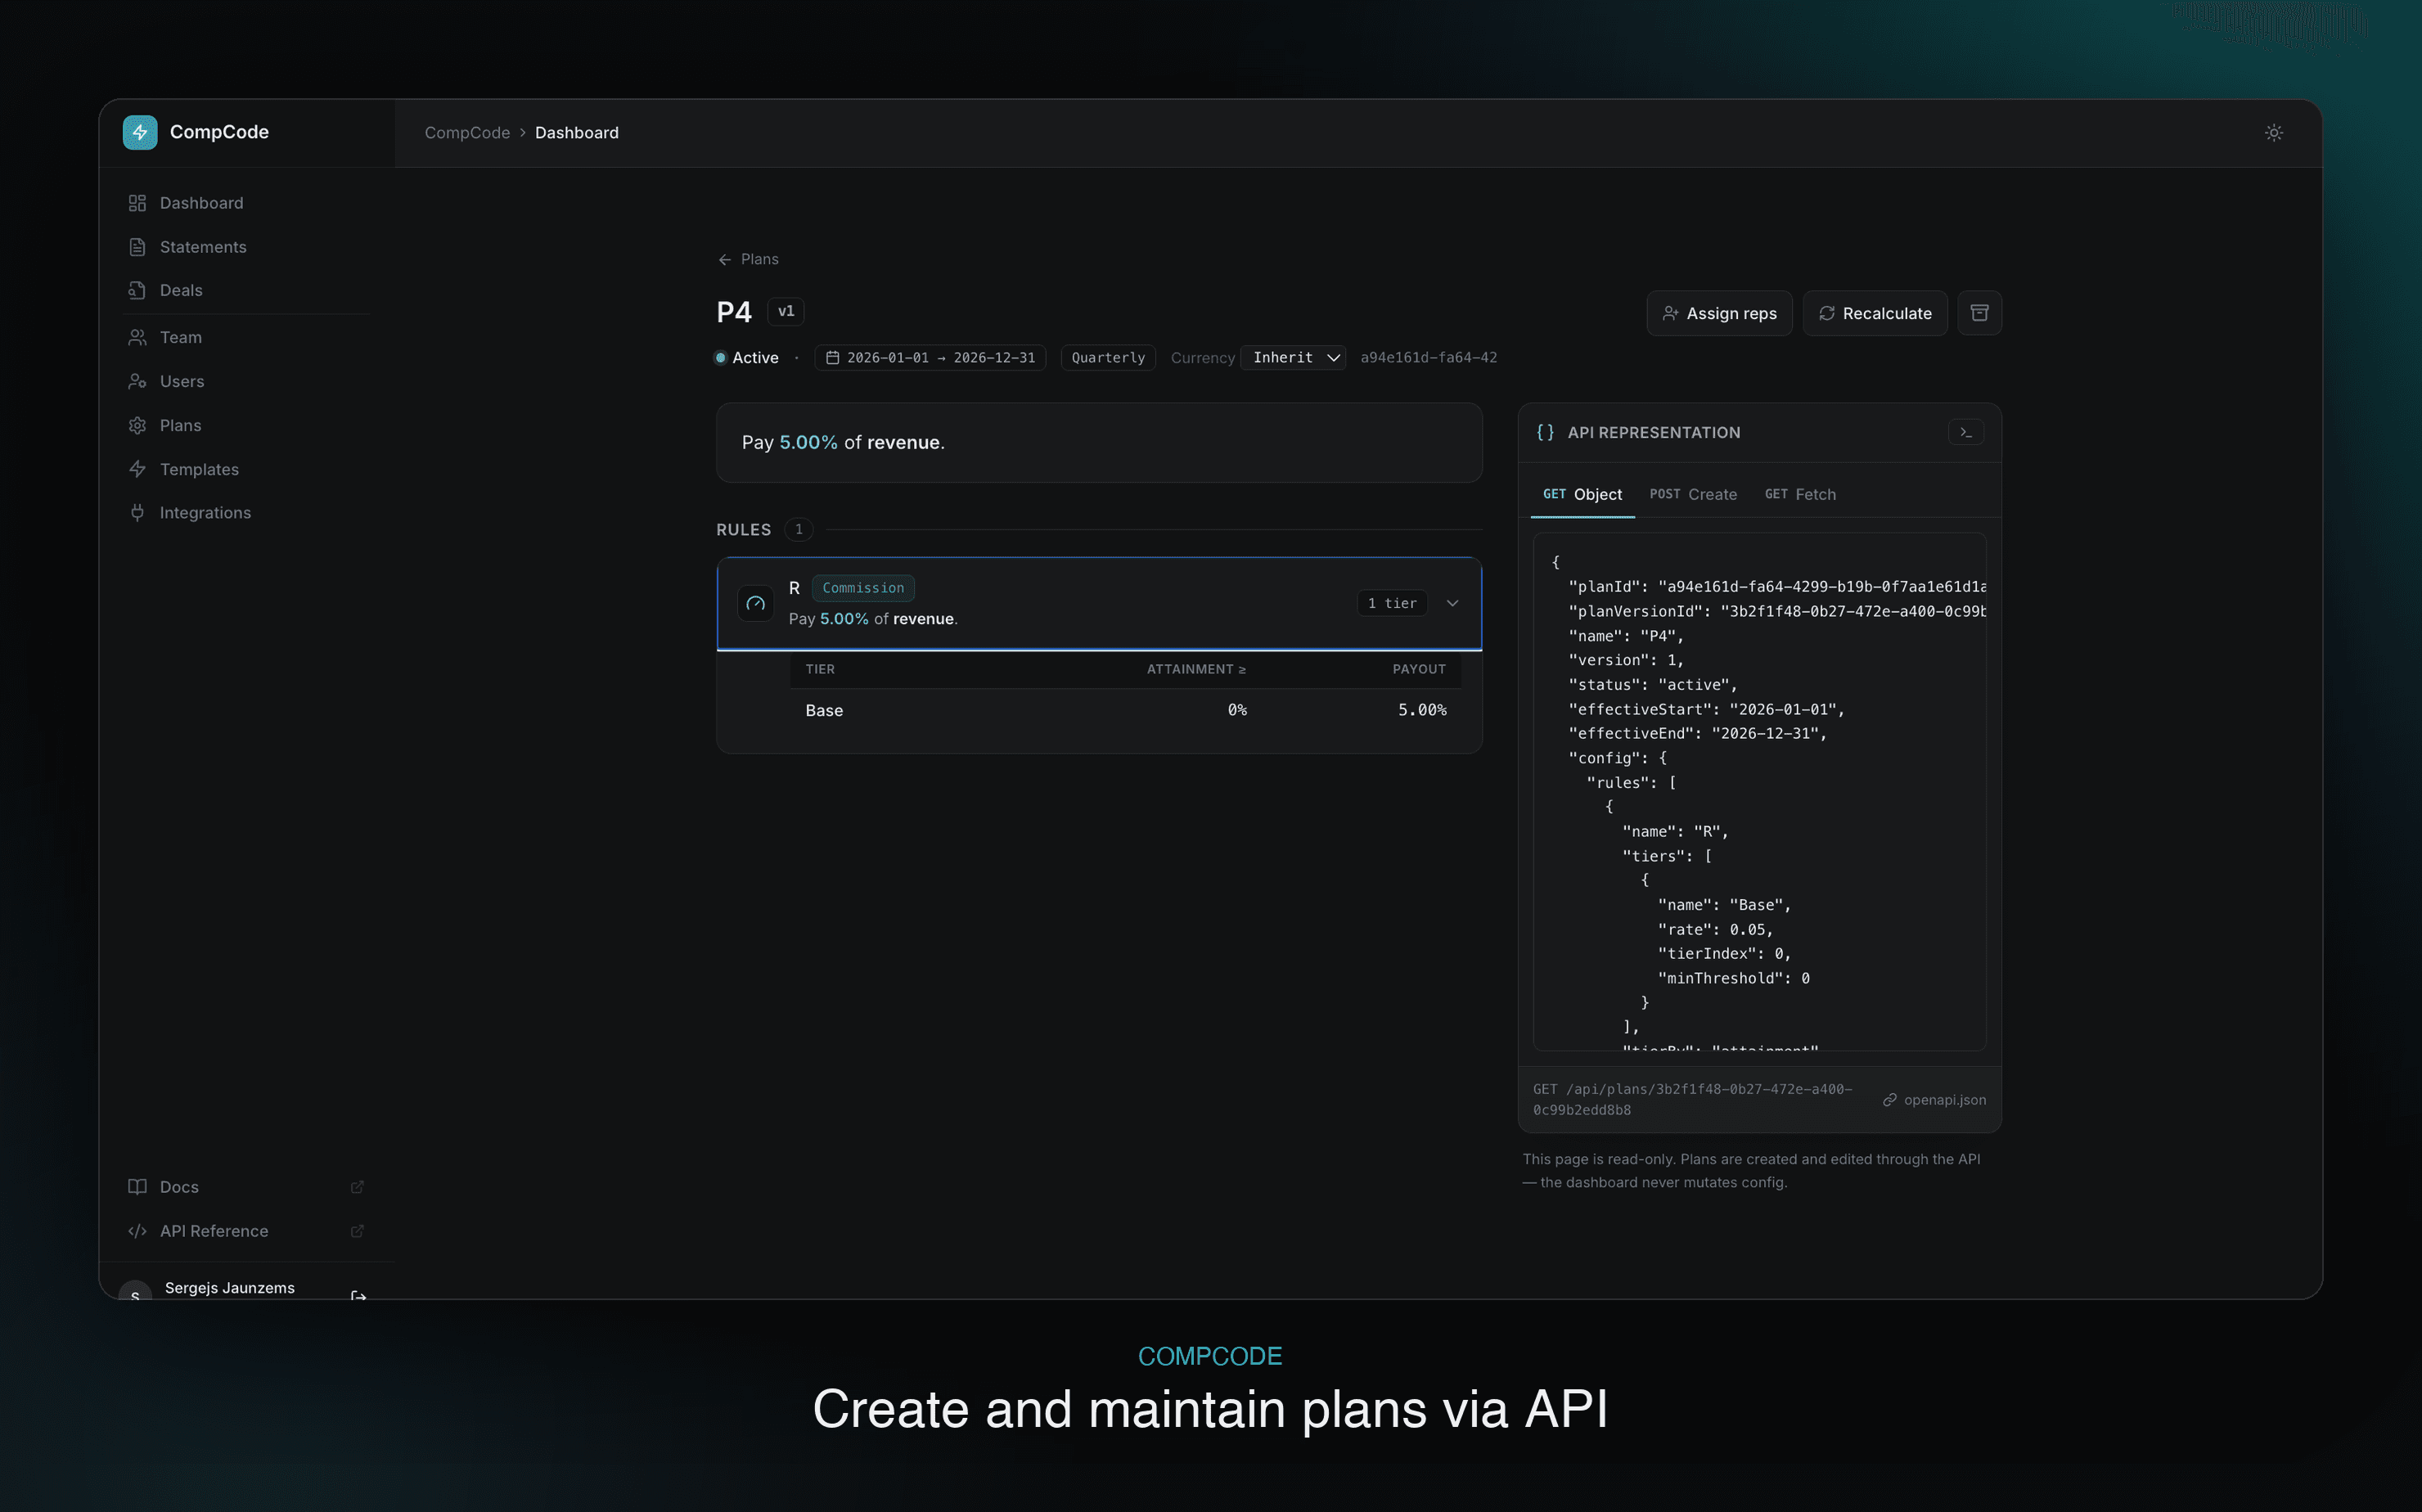Click the Statements document icon
This screenshot has height=1512, width=2422.
pyautogui.click(x=137, y=247)
